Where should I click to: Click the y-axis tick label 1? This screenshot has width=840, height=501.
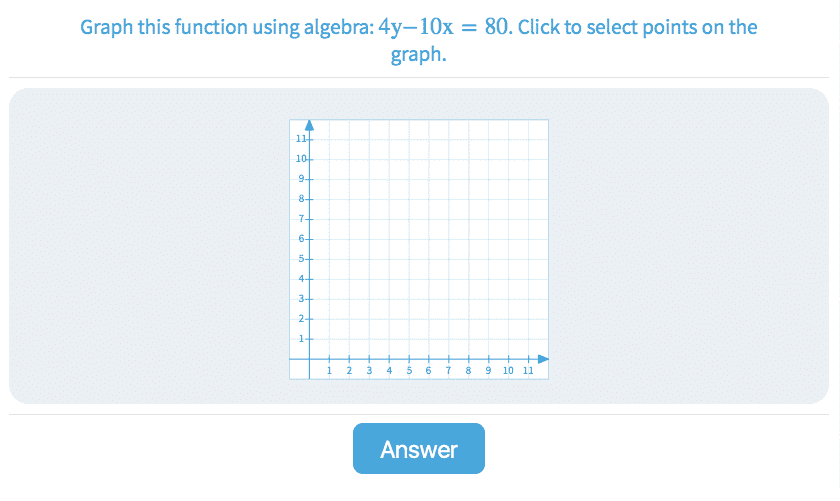coord(302,338)
